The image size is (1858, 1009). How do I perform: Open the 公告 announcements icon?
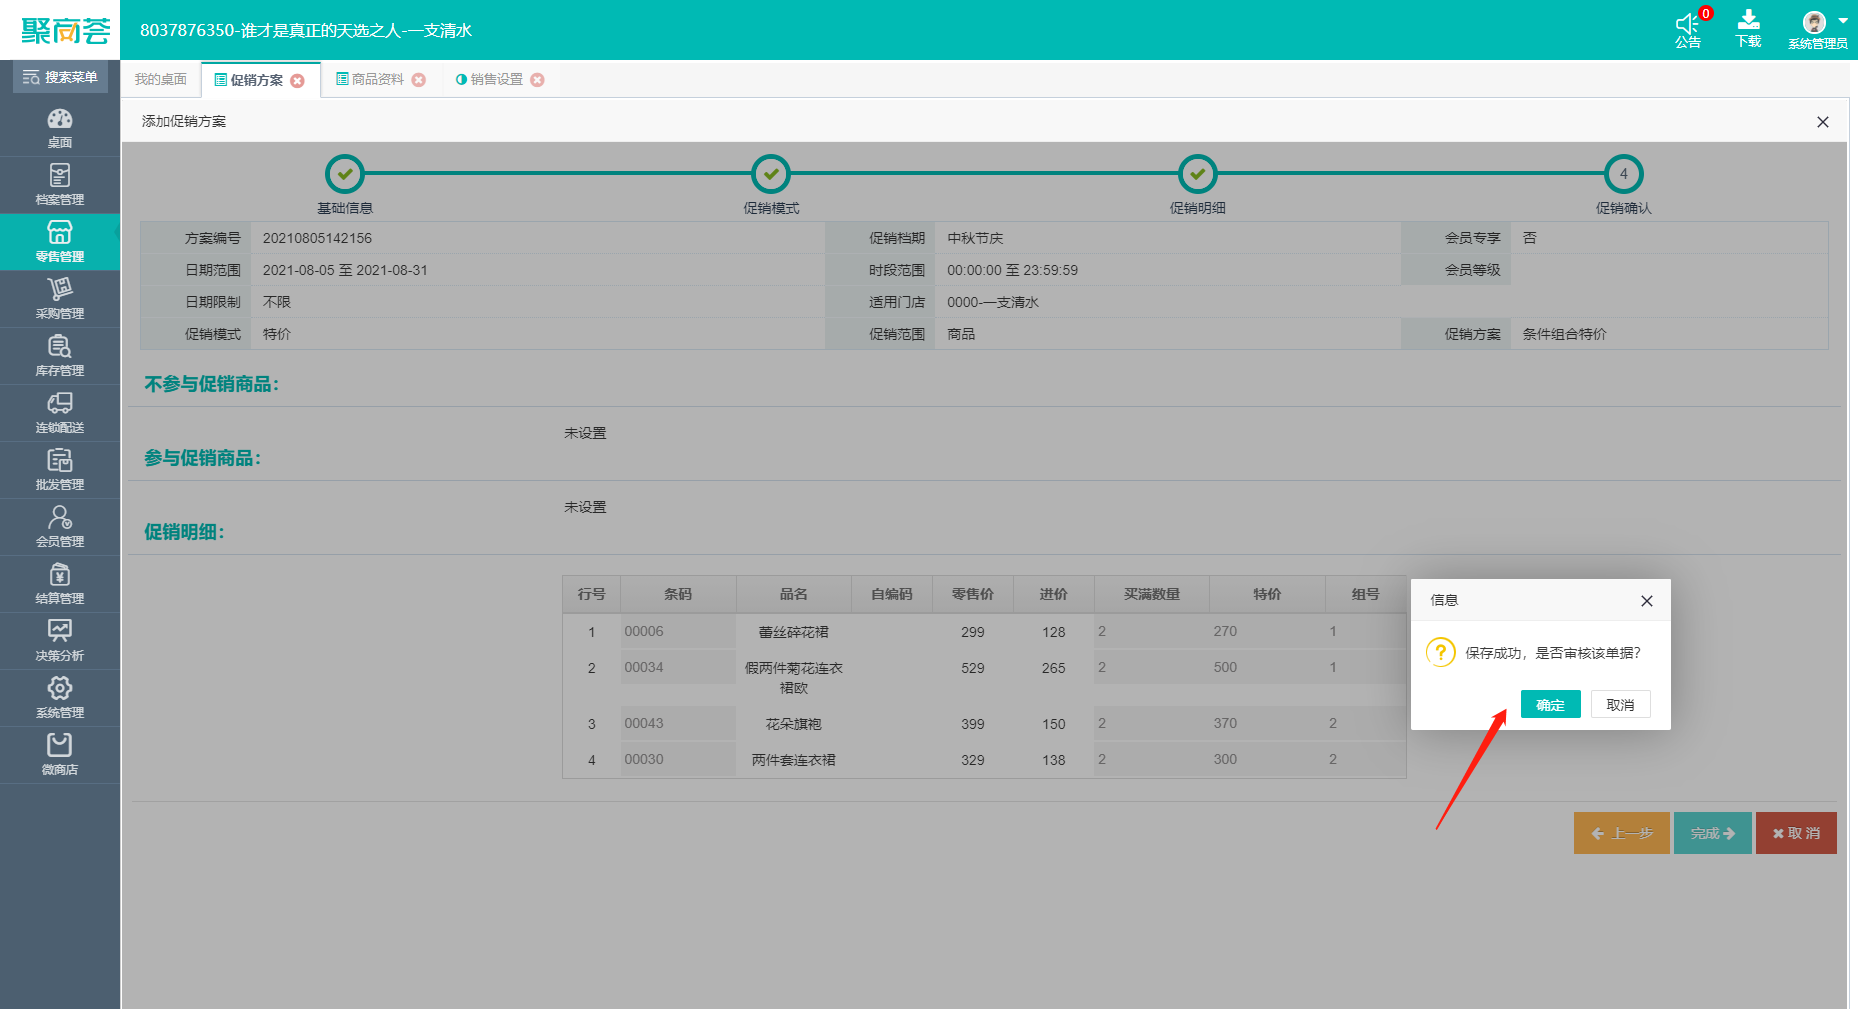[1688, 29]
